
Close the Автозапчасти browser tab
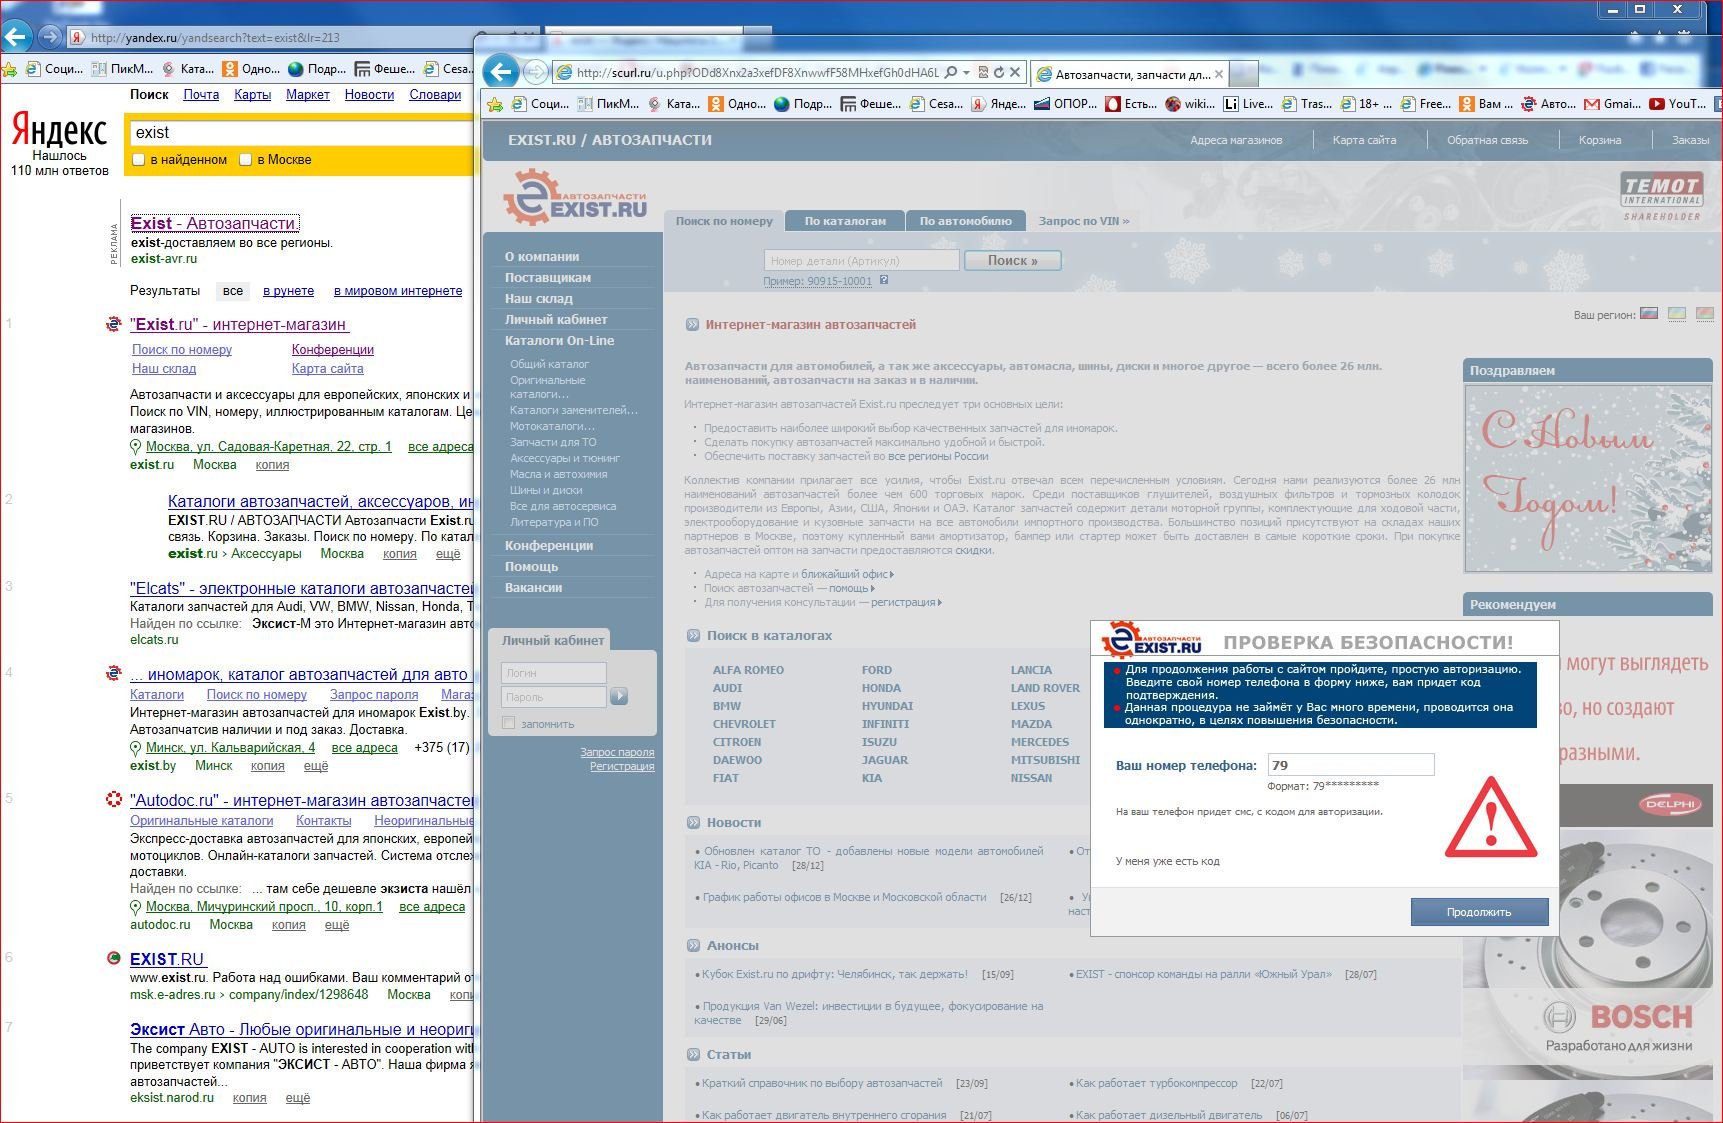point(1218,74)
